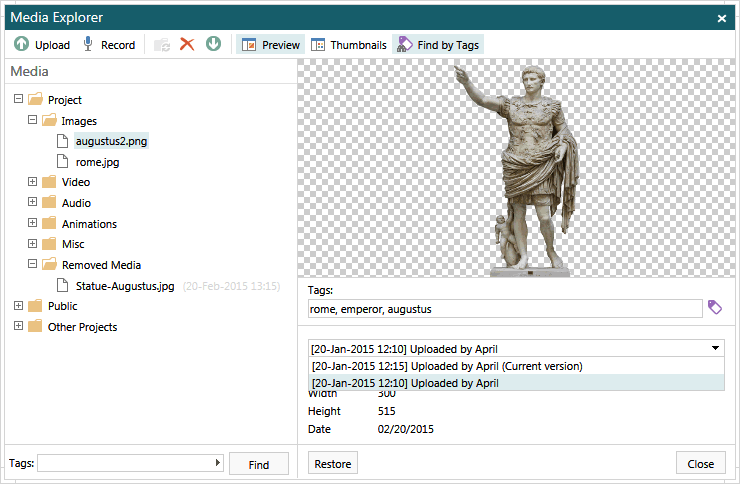Click the Upload toolbar button

pyautogui.click(x=42, y=45)
